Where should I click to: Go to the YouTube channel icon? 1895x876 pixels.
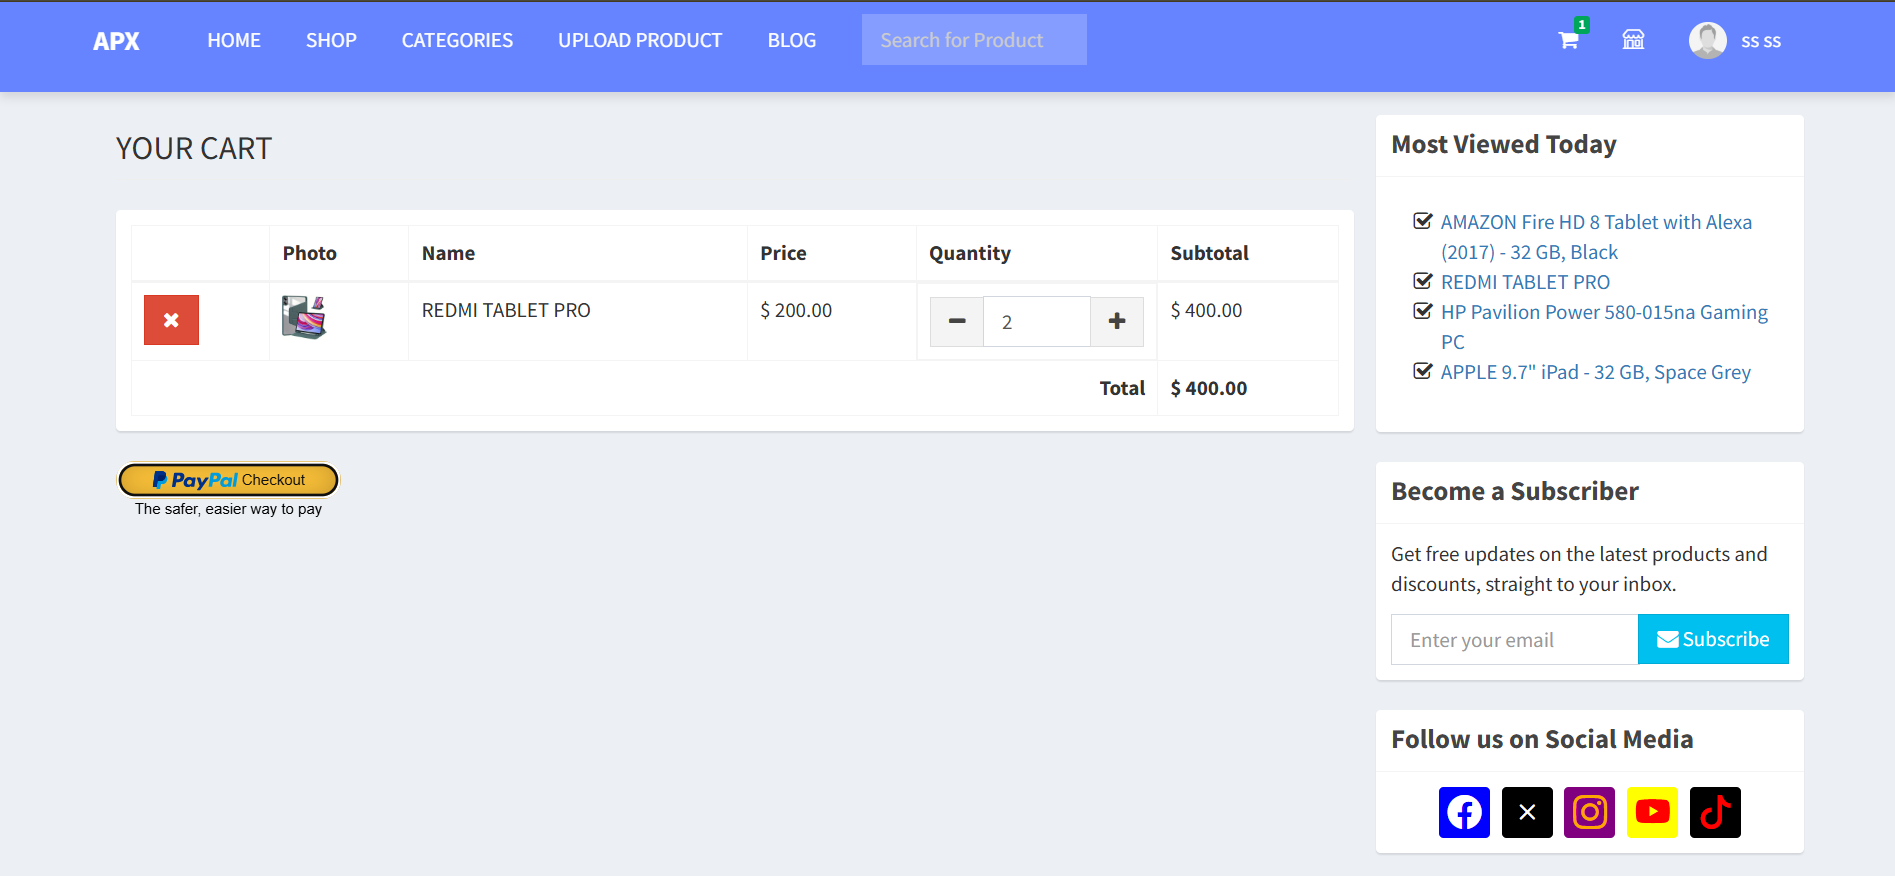pyautogui.click(x=1652, y=812)
